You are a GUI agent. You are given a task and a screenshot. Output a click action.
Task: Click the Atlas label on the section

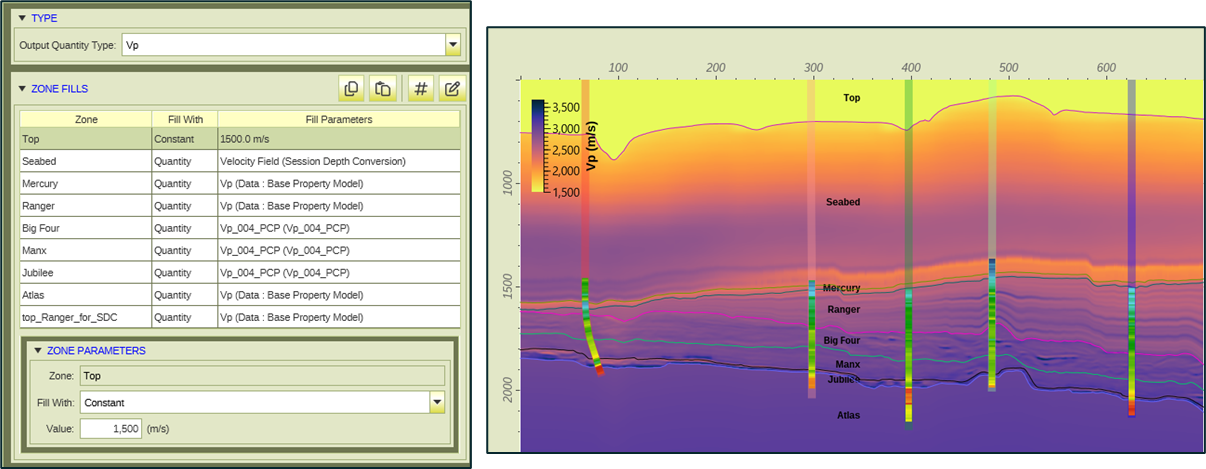[848, 415]
